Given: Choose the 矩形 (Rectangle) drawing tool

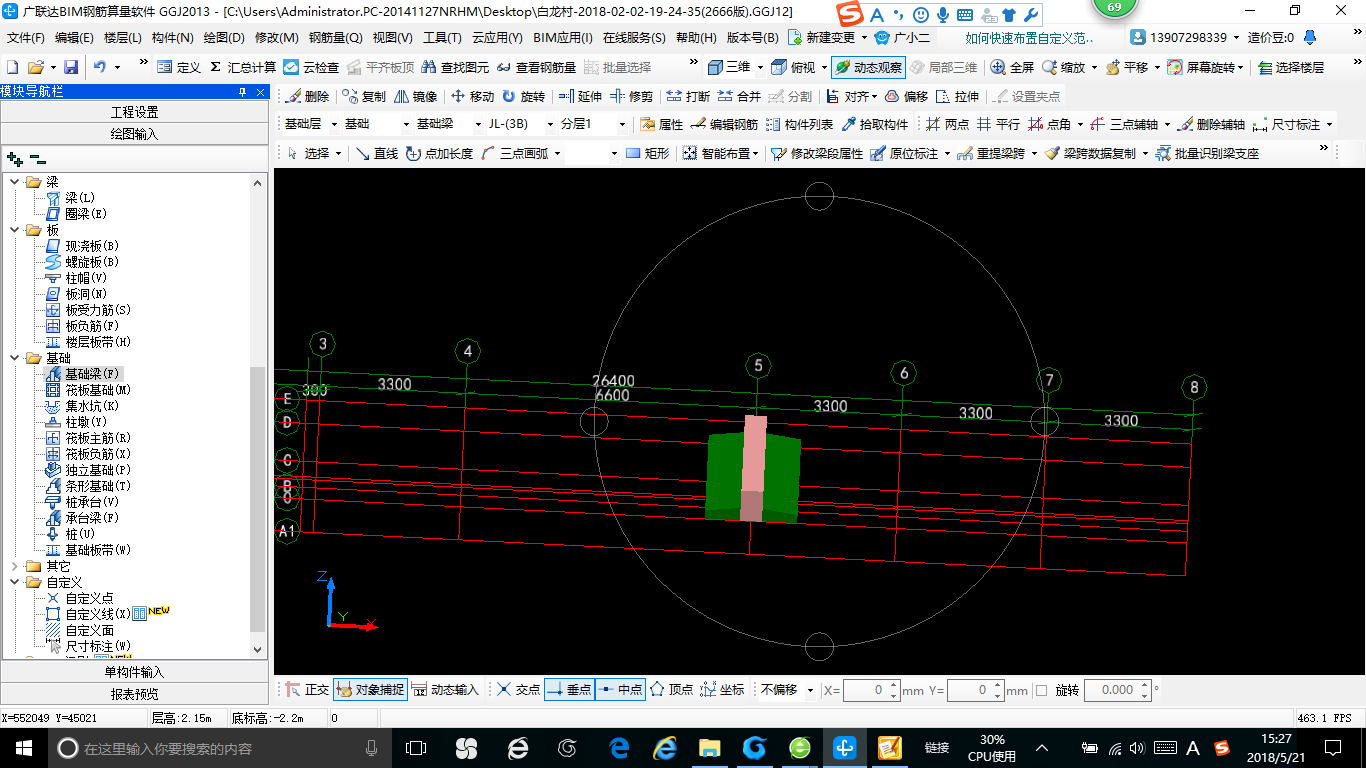Looking at the screenshot, I should tap(647, 153).
